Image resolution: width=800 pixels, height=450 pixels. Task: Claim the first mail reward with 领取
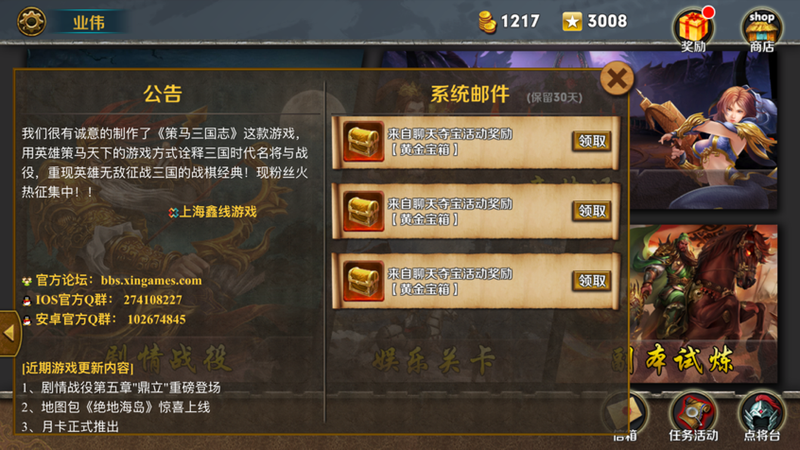click(x=592, y=141)
